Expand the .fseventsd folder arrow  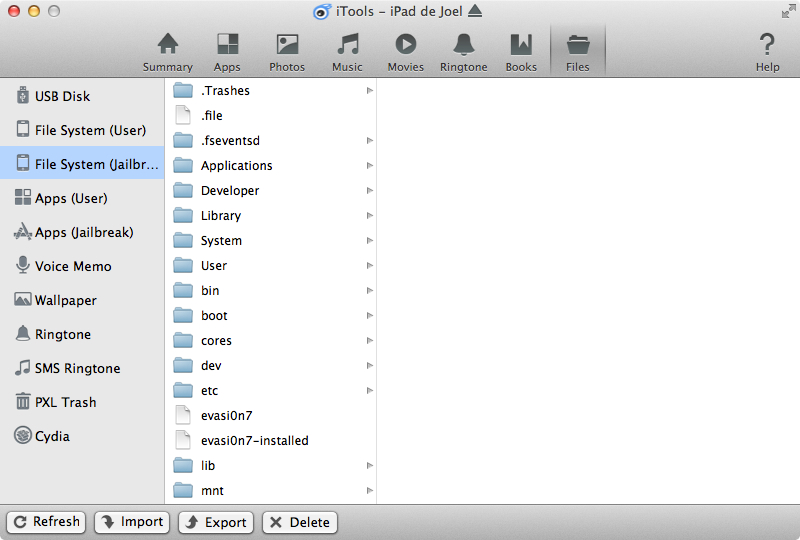click(370, 140)
